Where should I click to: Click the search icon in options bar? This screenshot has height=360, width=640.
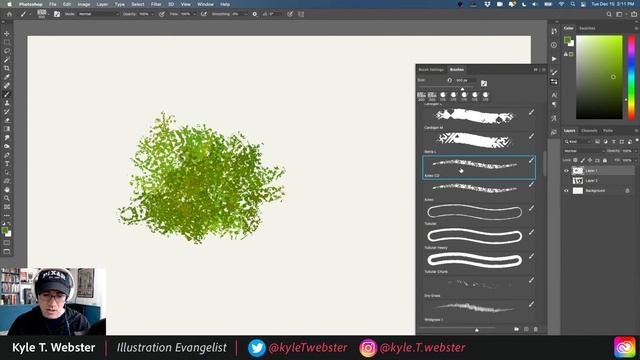609,14
